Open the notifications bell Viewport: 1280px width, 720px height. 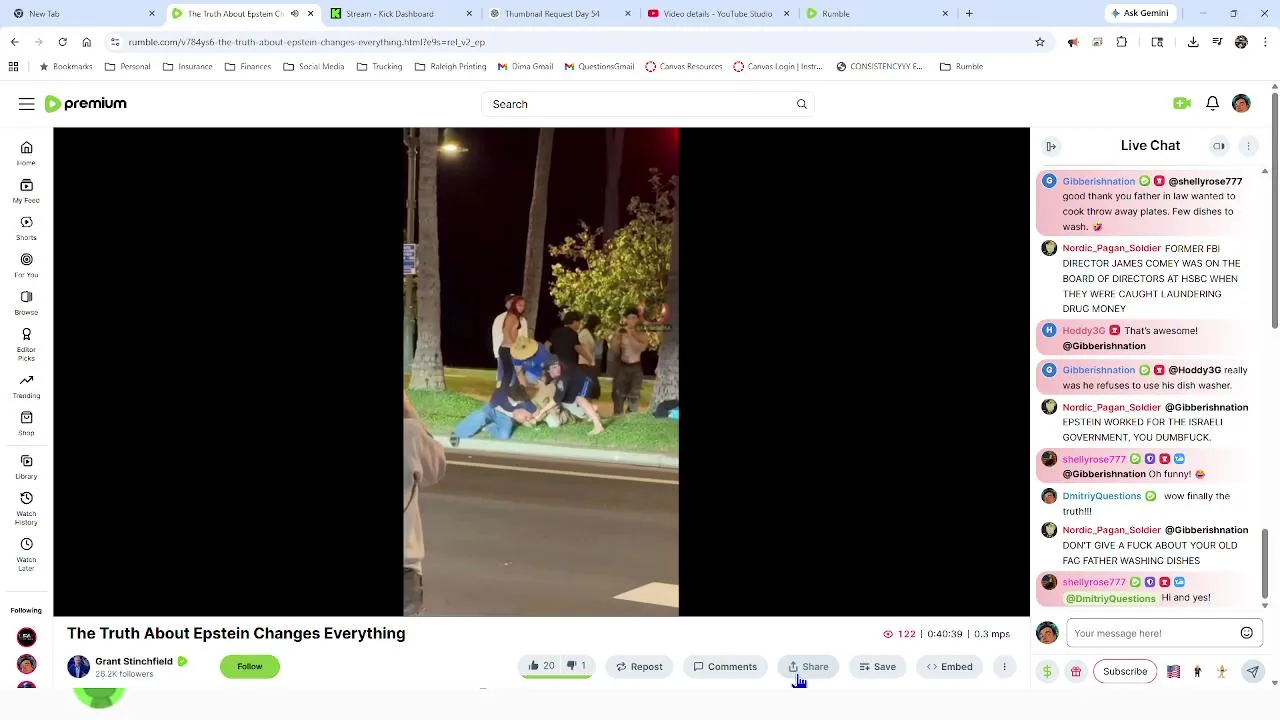1212,104
